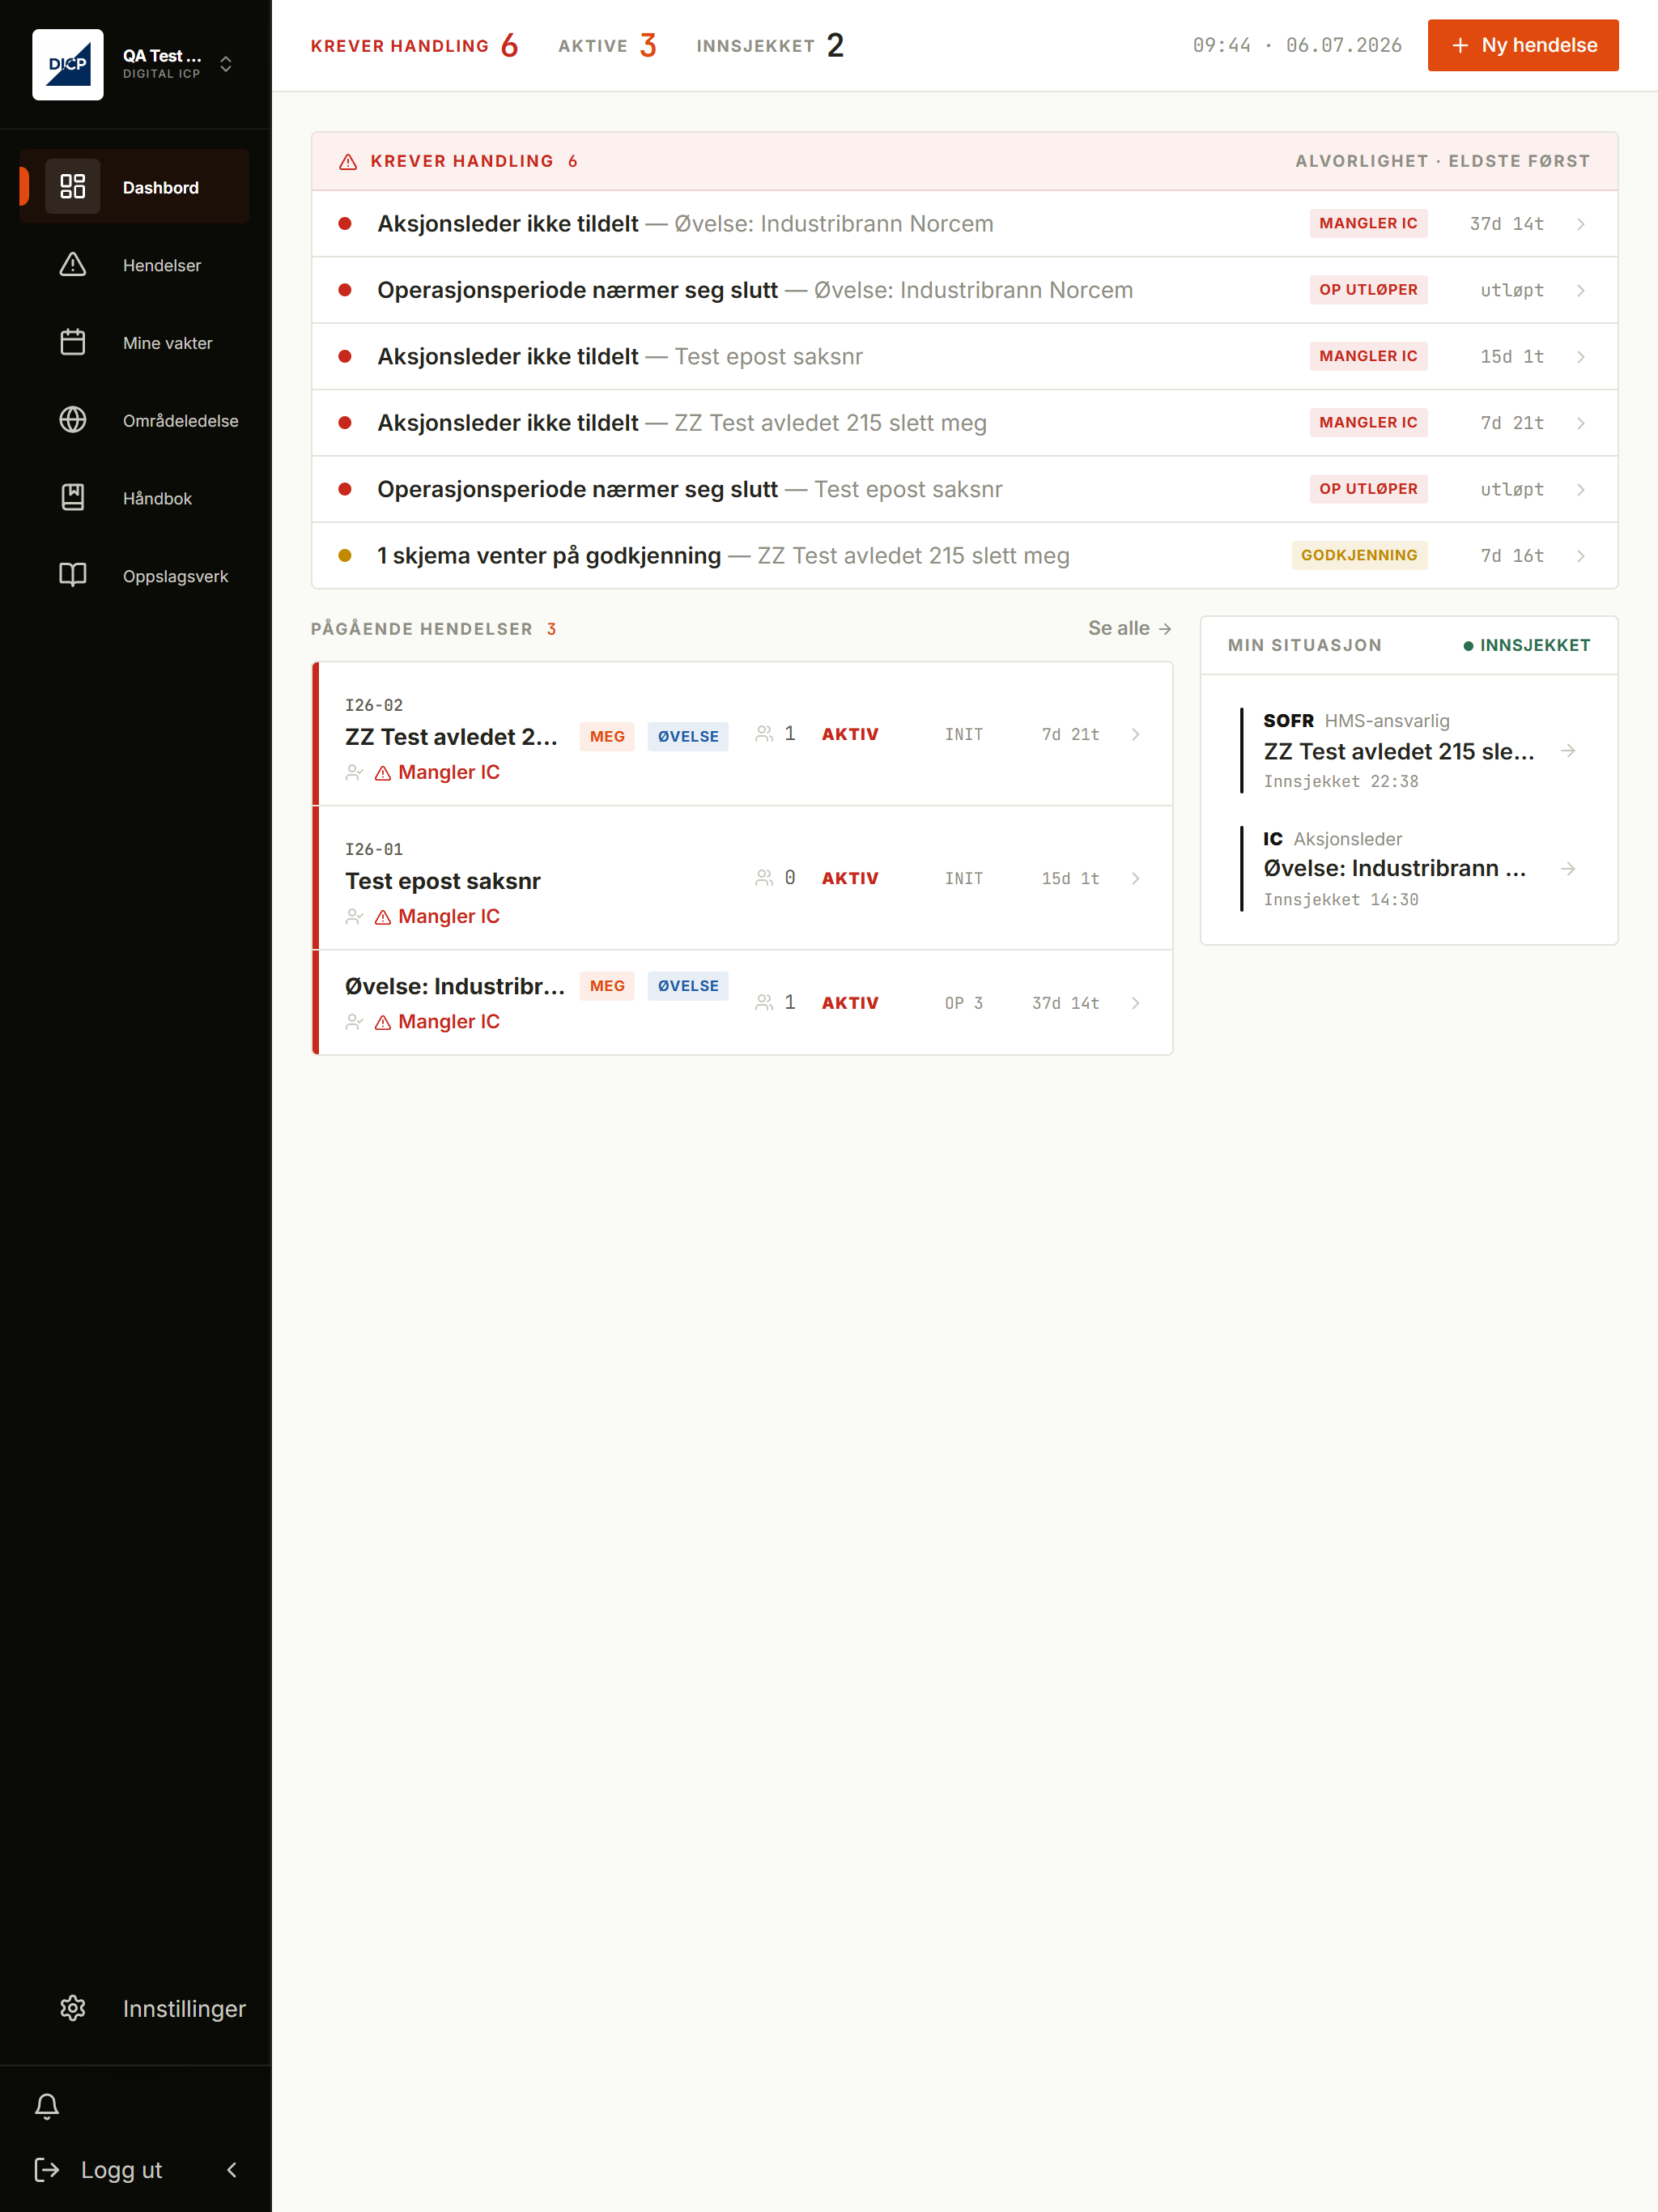
Task: Open Operasjonsperiode alert for Industribrann Norcem
Action: click(x=965, y=290)
